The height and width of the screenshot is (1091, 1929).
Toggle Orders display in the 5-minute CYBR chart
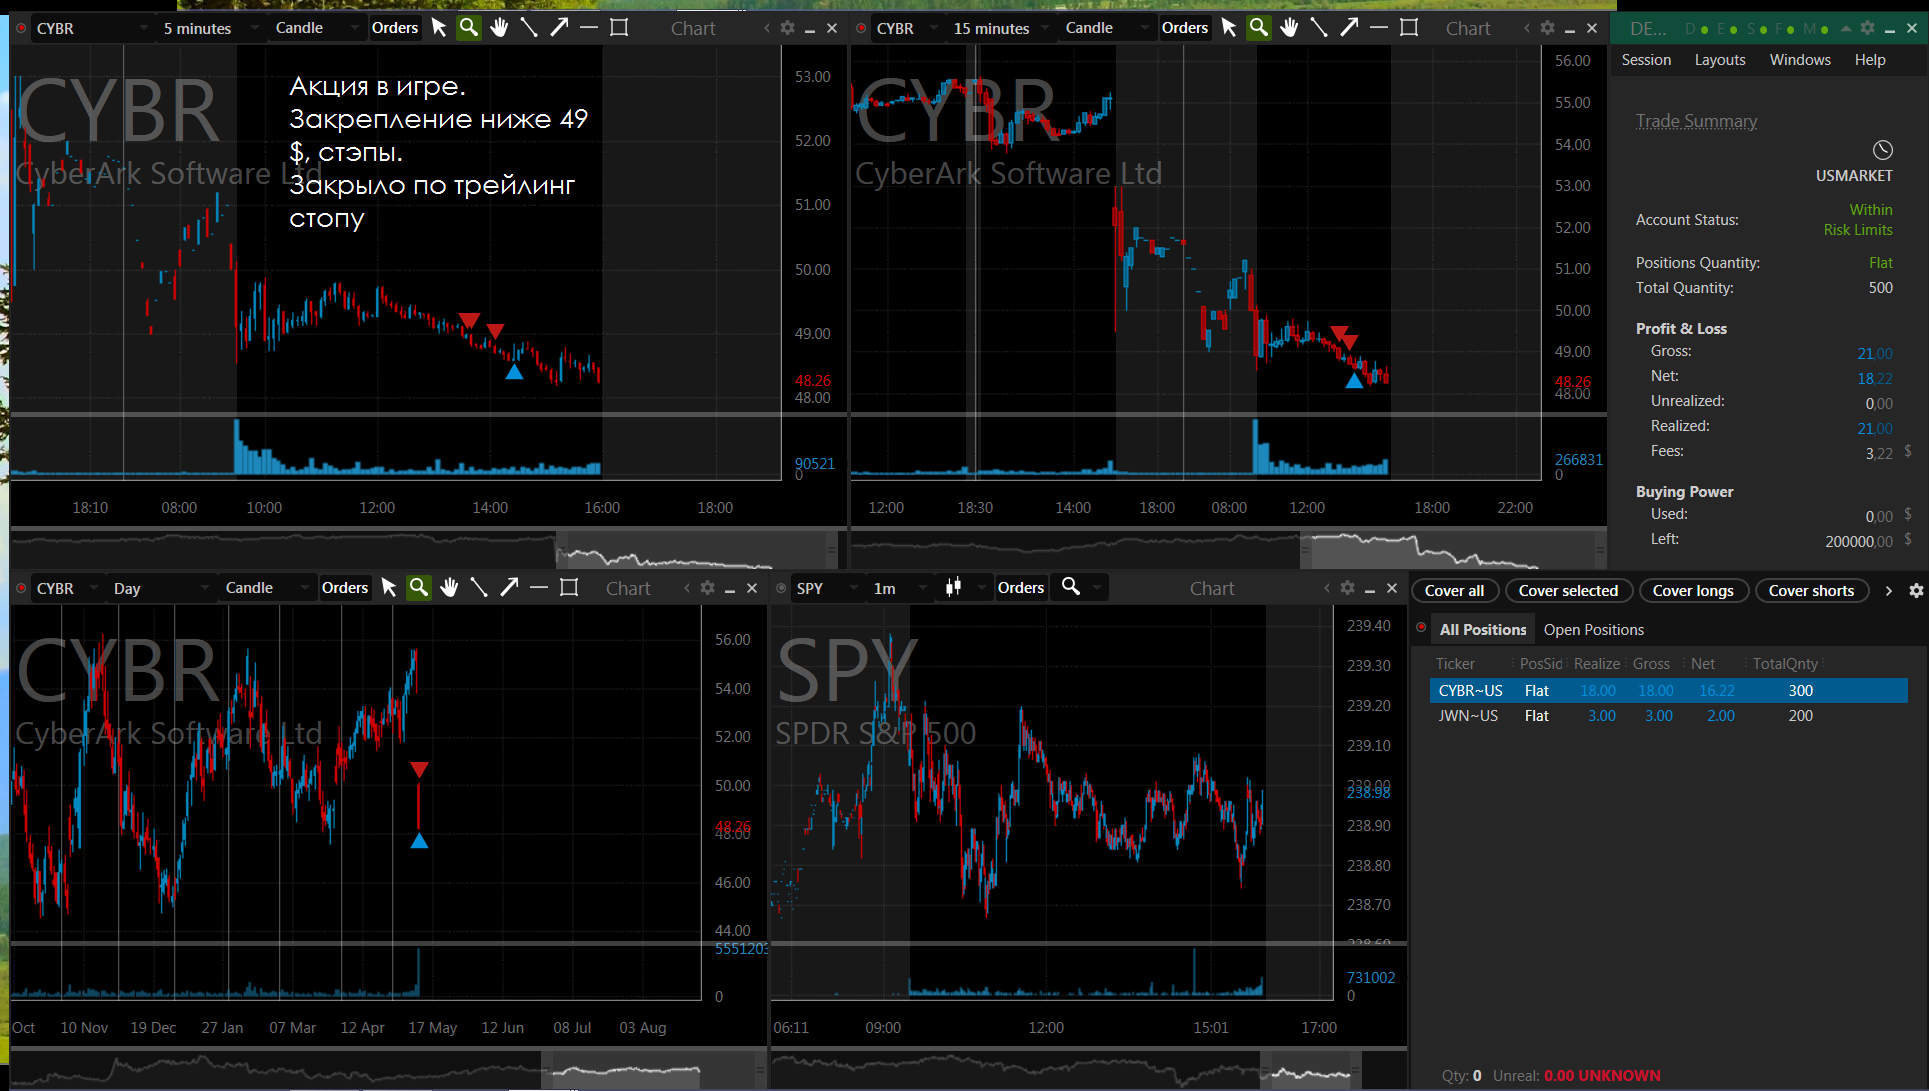coord(395,28)
